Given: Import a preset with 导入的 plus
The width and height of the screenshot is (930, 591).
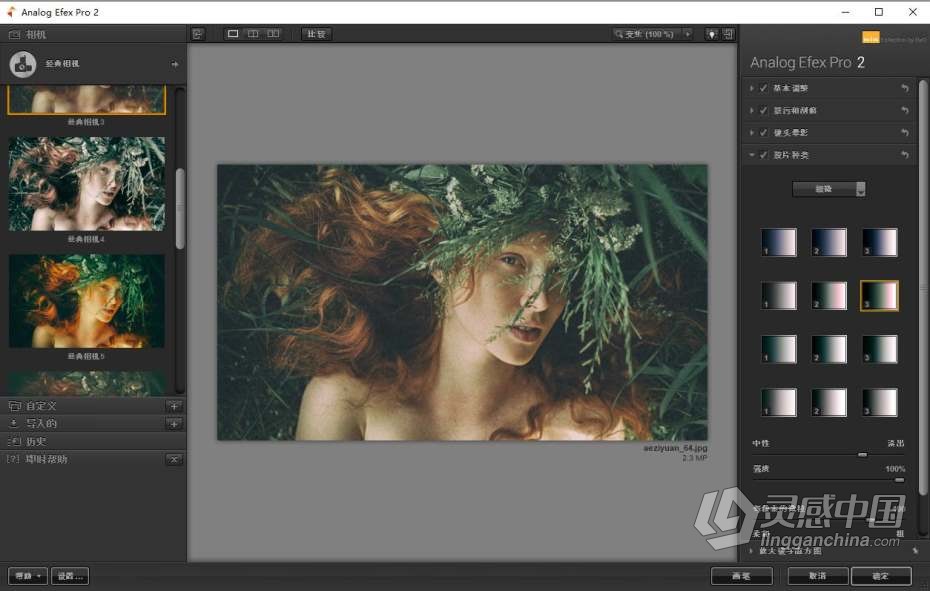Looking at the screenshot, I should (x=174, y=424).
